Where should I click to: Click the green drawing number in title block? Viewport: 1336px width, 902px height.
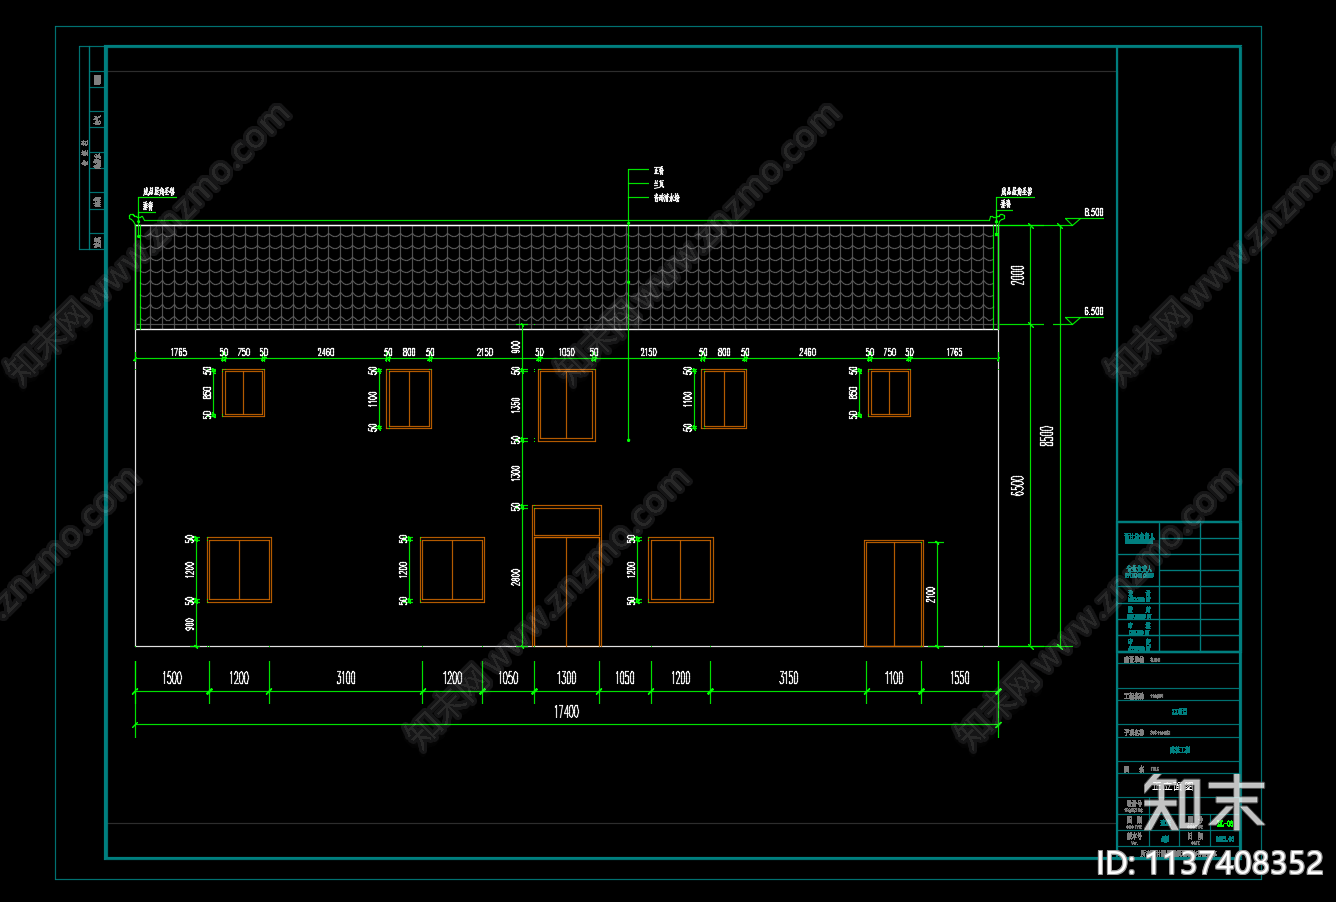[x=1224, y=822]
